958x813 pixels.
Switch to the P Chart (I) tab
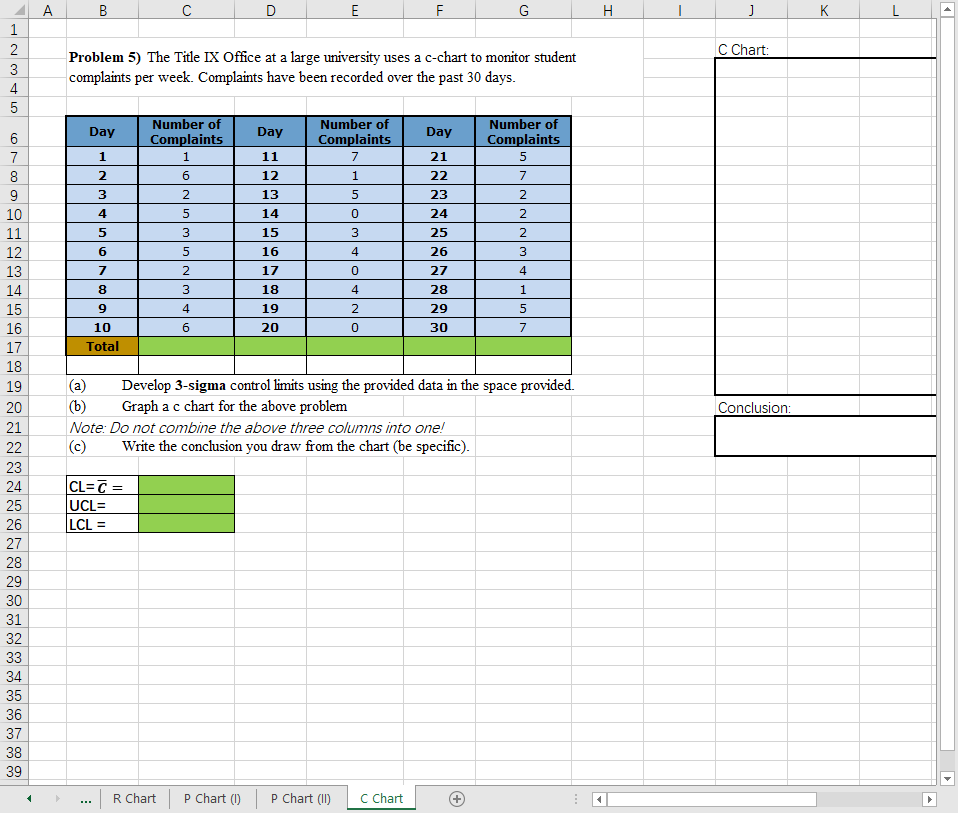pos(212,798)
